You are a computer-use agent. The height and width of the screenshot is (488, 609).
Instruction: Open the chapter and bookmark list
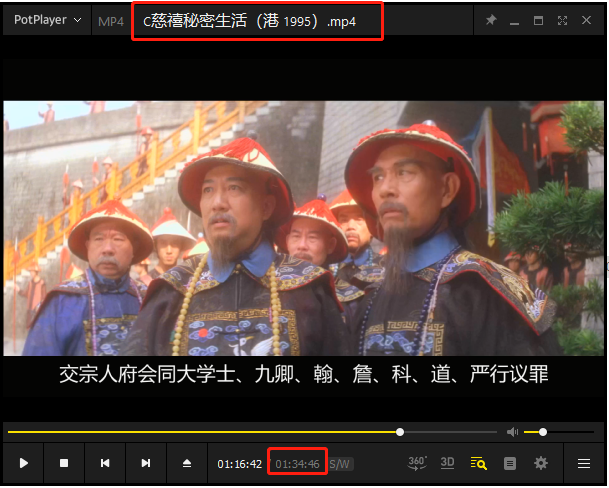(x=510, y=464)
